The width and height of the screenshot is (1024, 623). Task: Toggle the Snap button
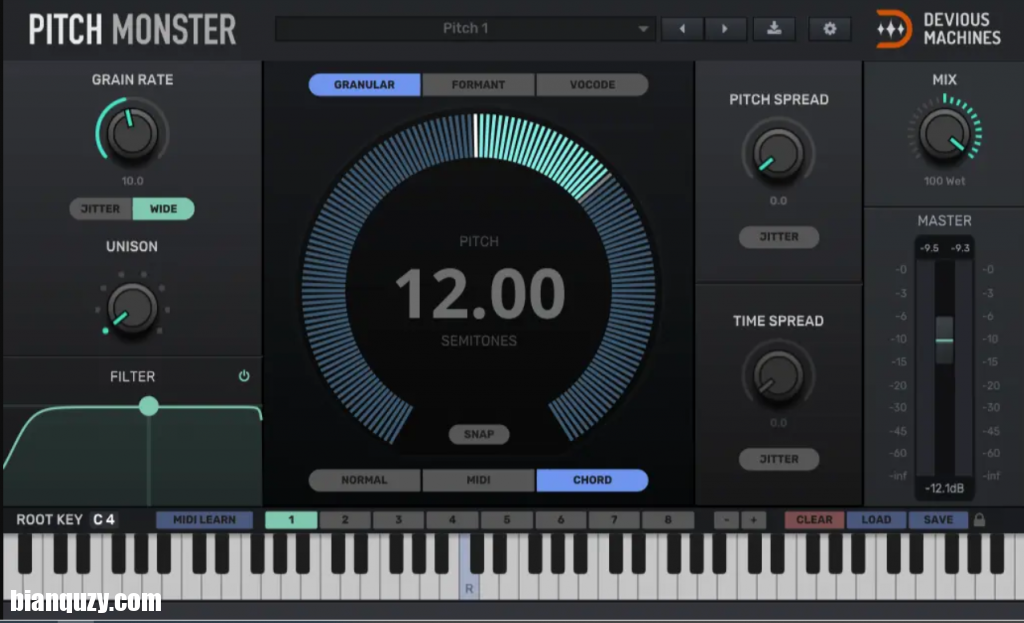pyautogui.click(x=479, y=434)
